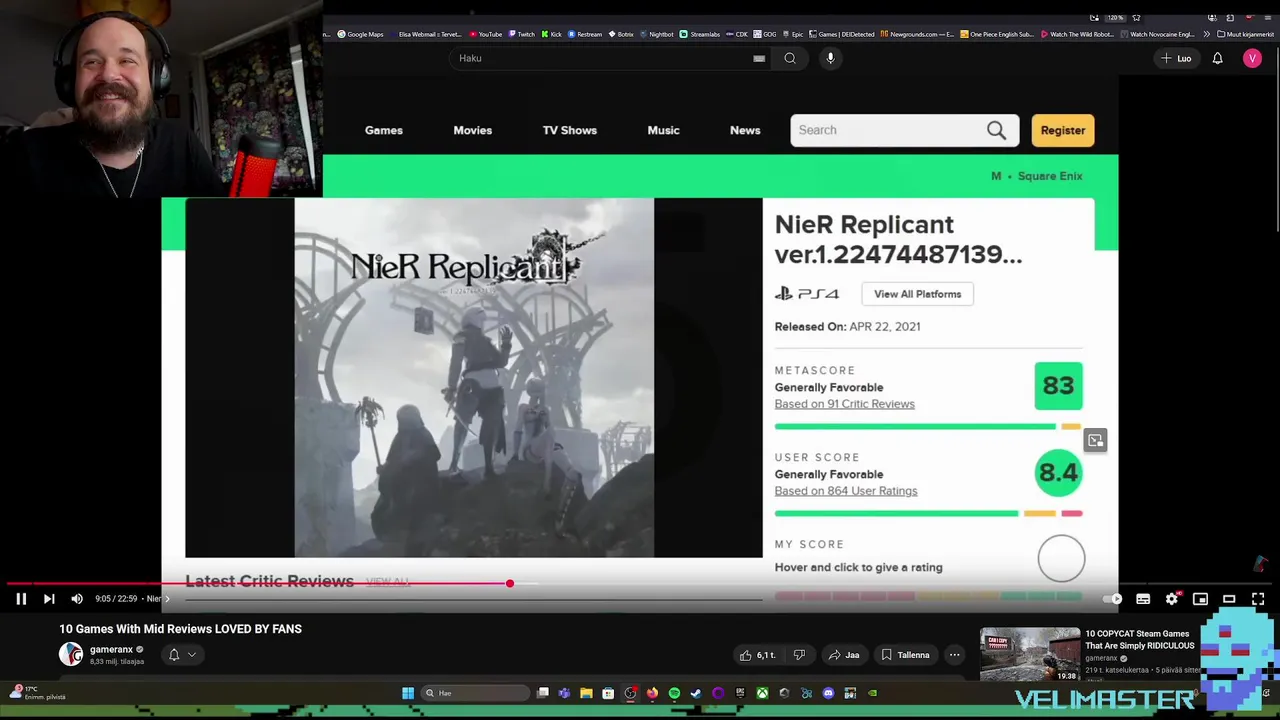
Task: Click the yellow Register button
Action: (x=1063, y=130)
